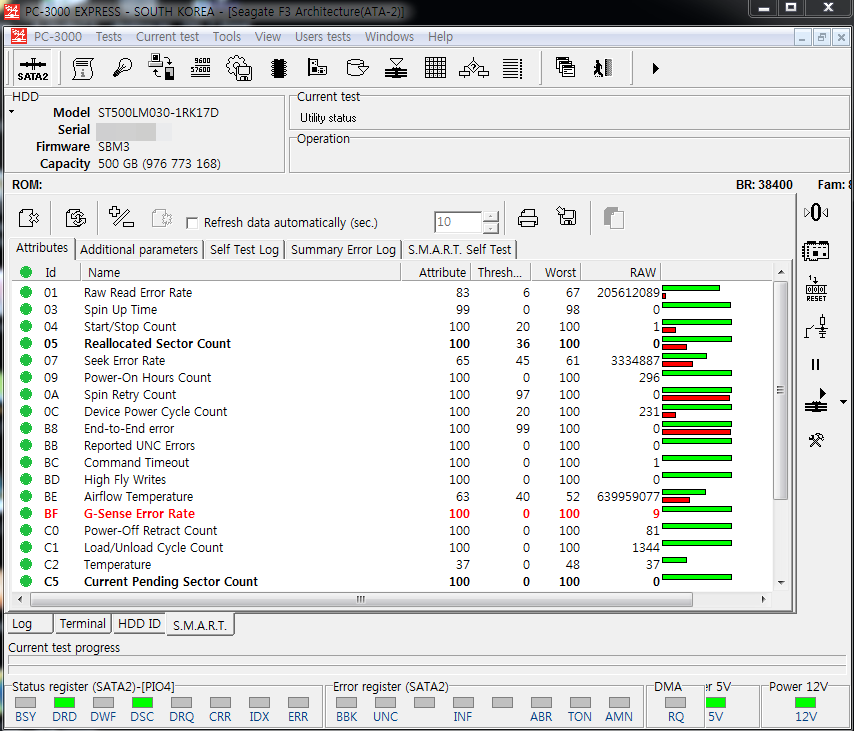The height and width of the screenshot is (731, 854).
Task: Click the circuit board sidebar icon
Action: coord(816,251)
